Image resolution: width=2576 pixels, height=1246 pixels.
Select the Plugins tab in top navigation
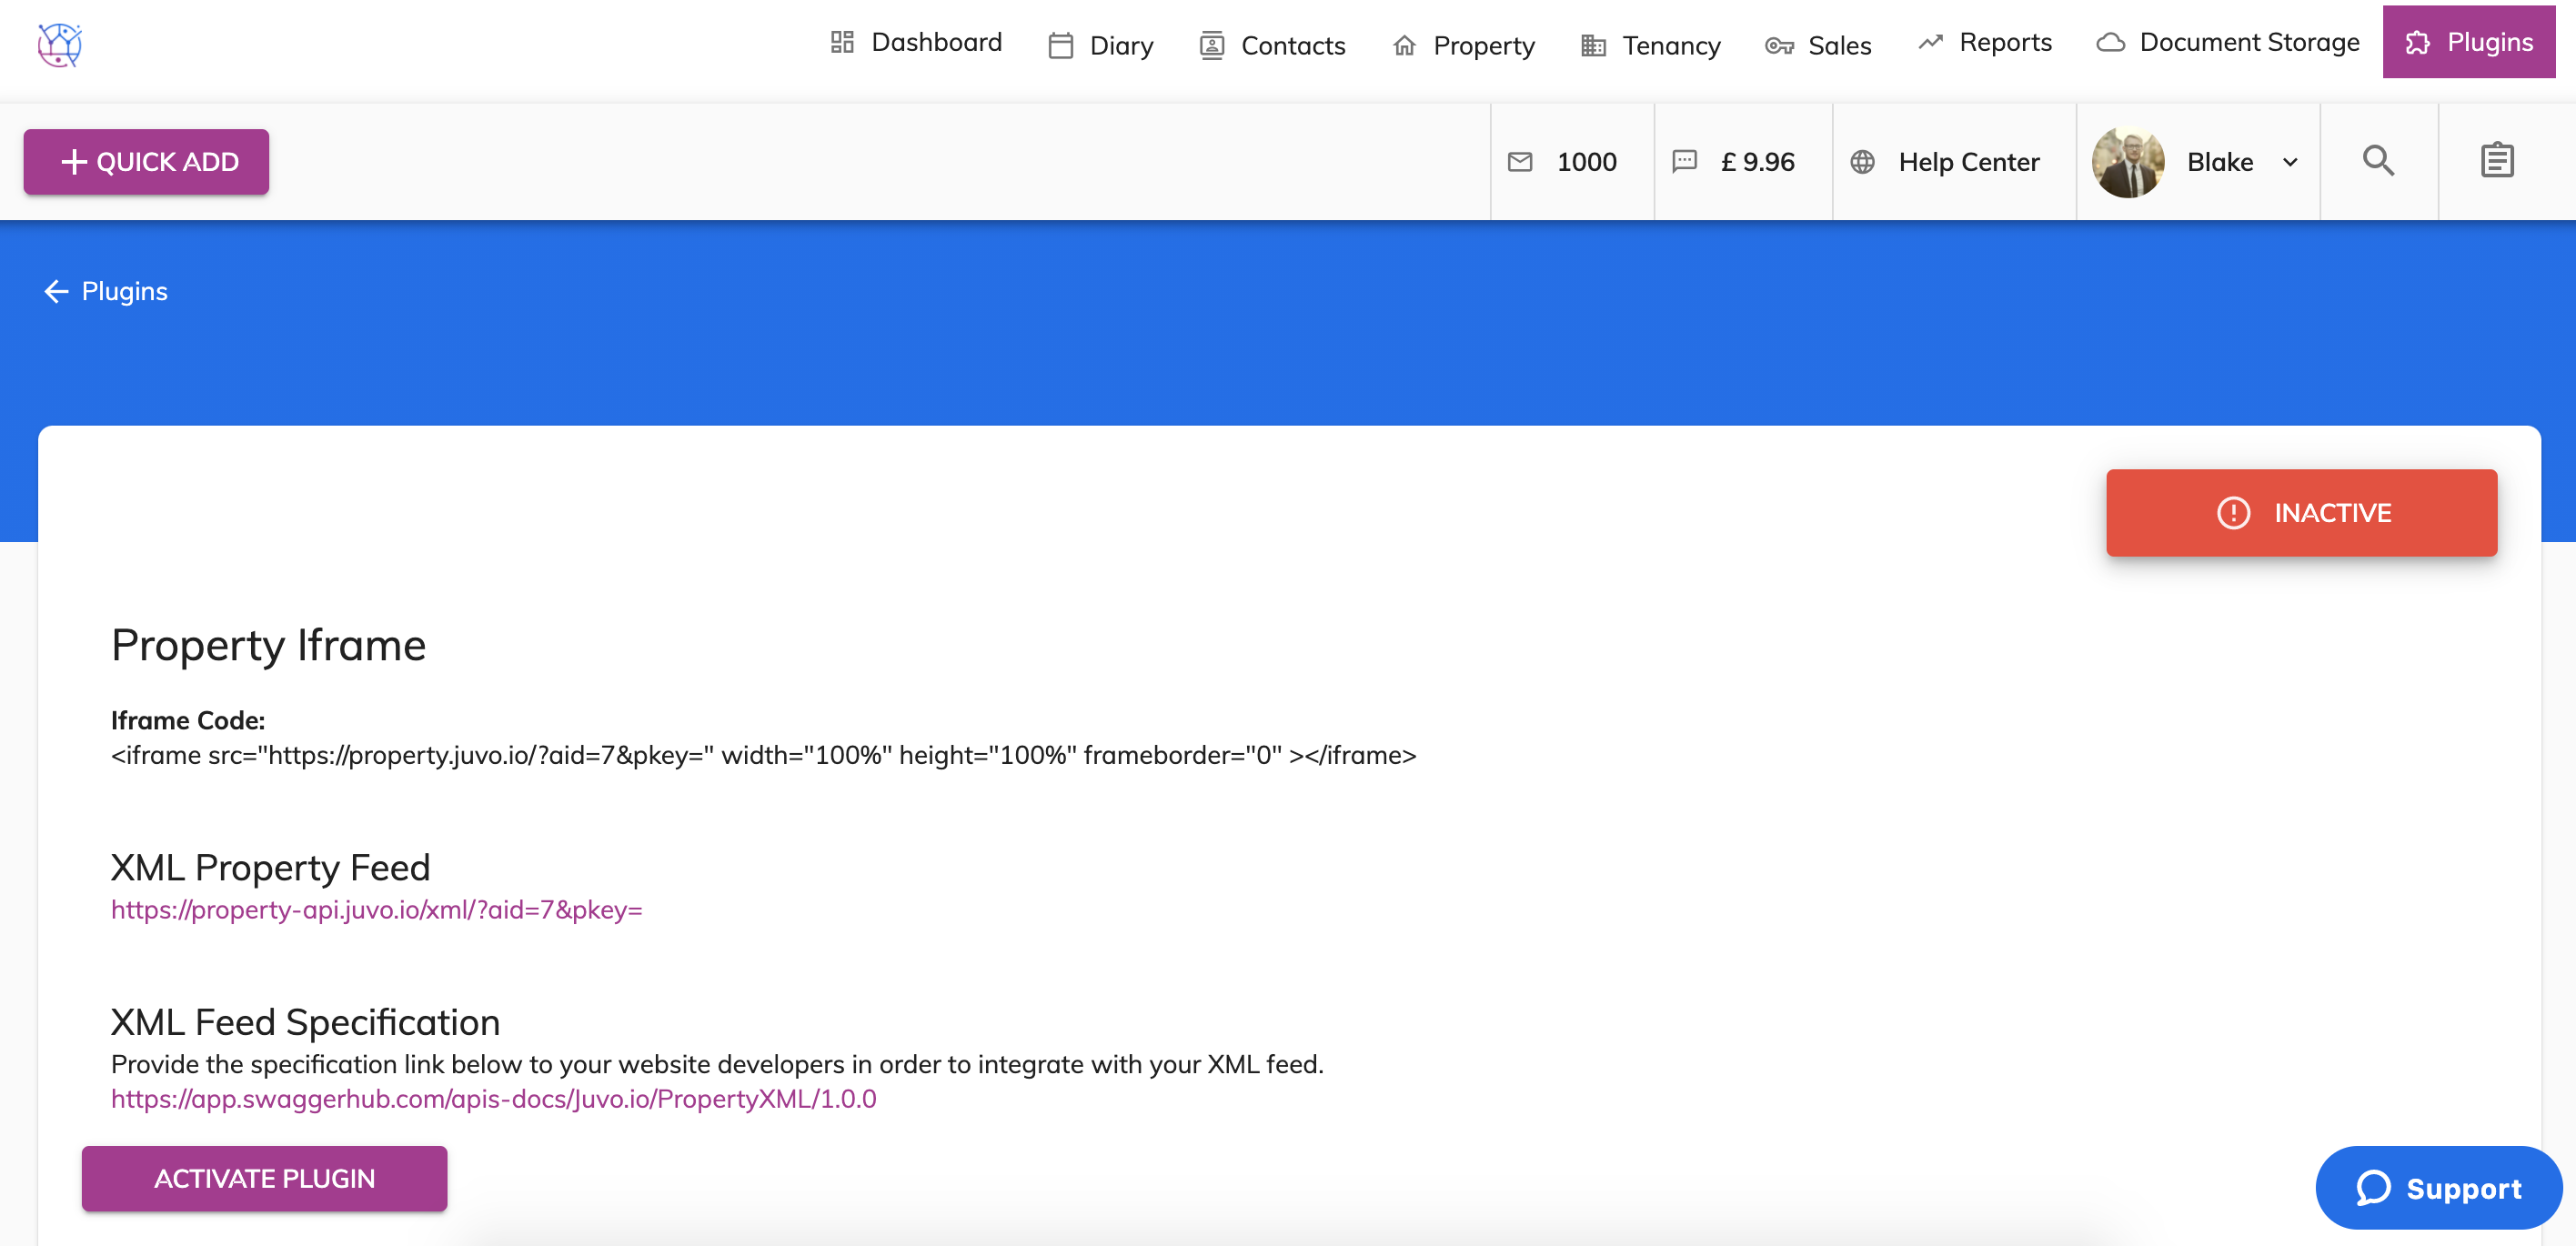point(2468,43)
